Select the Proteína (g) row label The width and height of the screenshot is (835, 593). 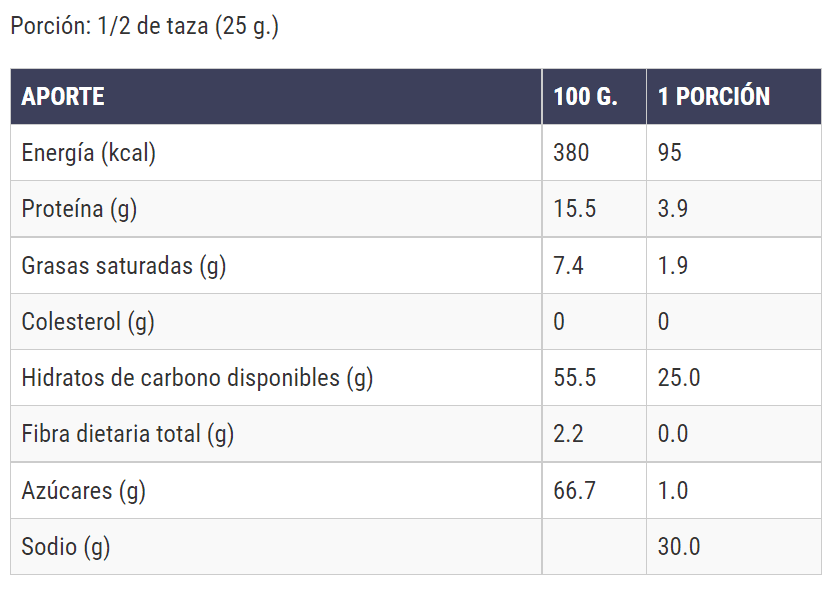[79, 209]
